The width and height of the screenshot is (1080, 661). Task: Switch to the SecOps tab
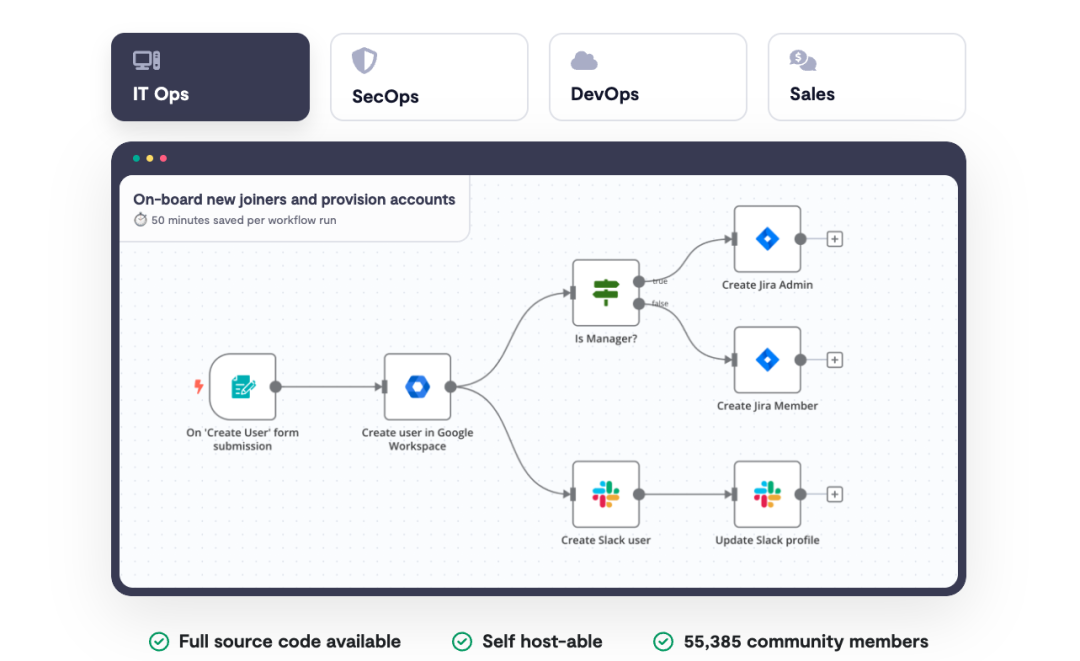coord(429,77)
